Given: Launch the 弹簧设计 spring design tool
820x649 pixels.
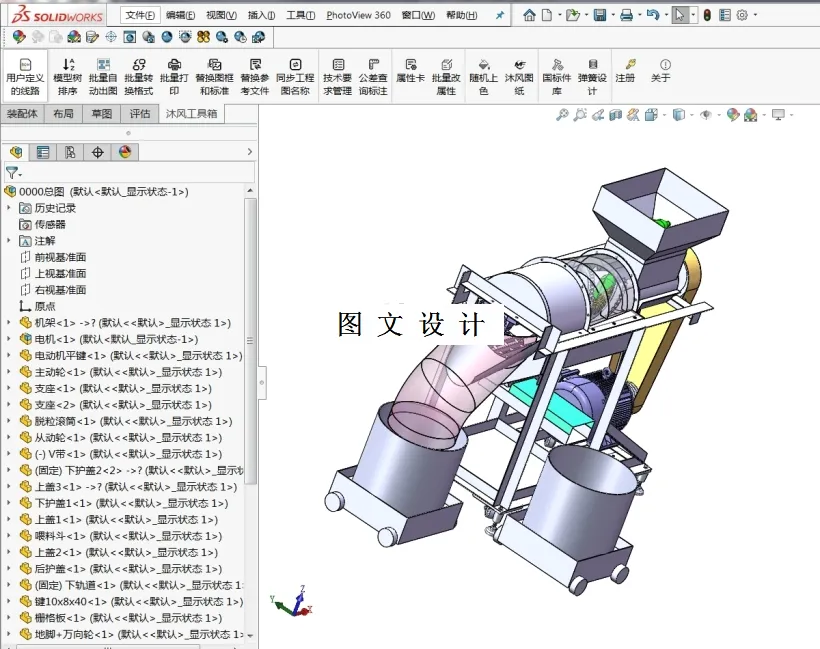Looking at the screenshot, I should (591, 75).
